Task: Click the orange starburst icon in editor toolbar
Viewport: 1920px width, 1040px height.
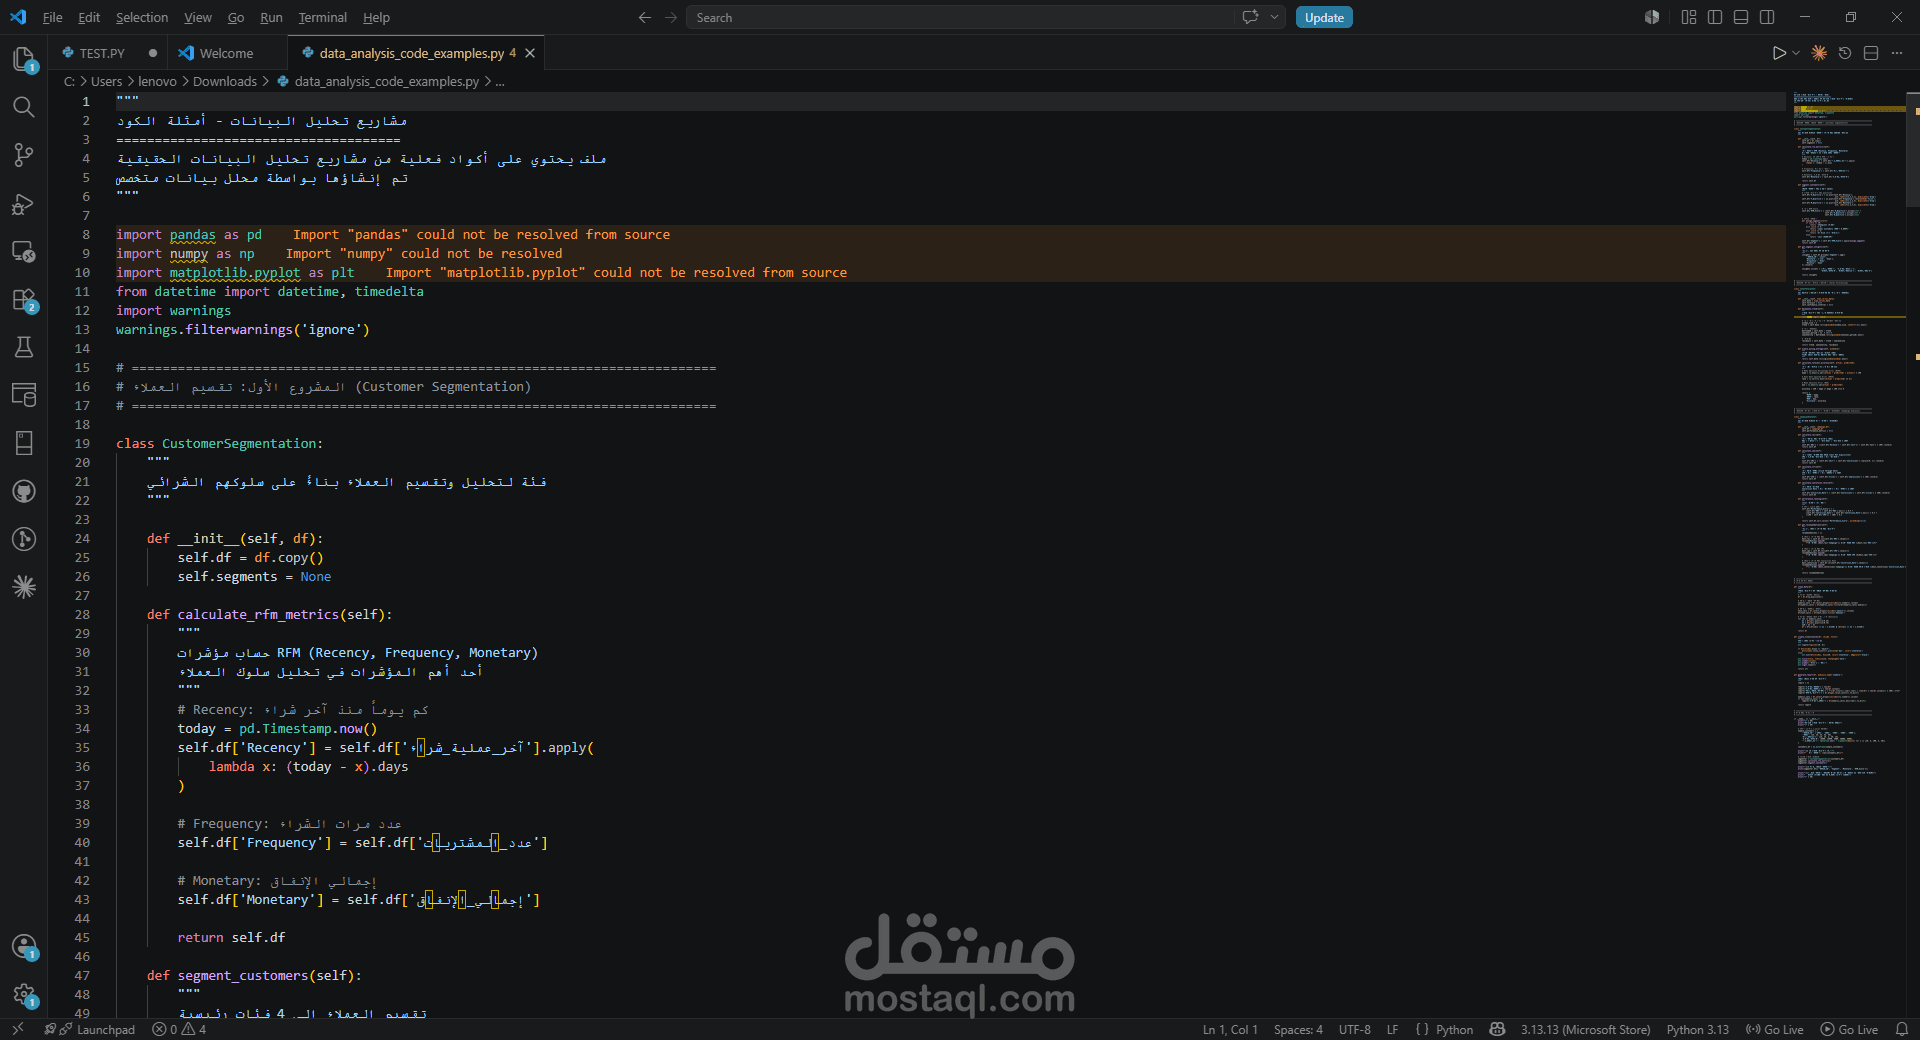Action: tap(1819, 53)
